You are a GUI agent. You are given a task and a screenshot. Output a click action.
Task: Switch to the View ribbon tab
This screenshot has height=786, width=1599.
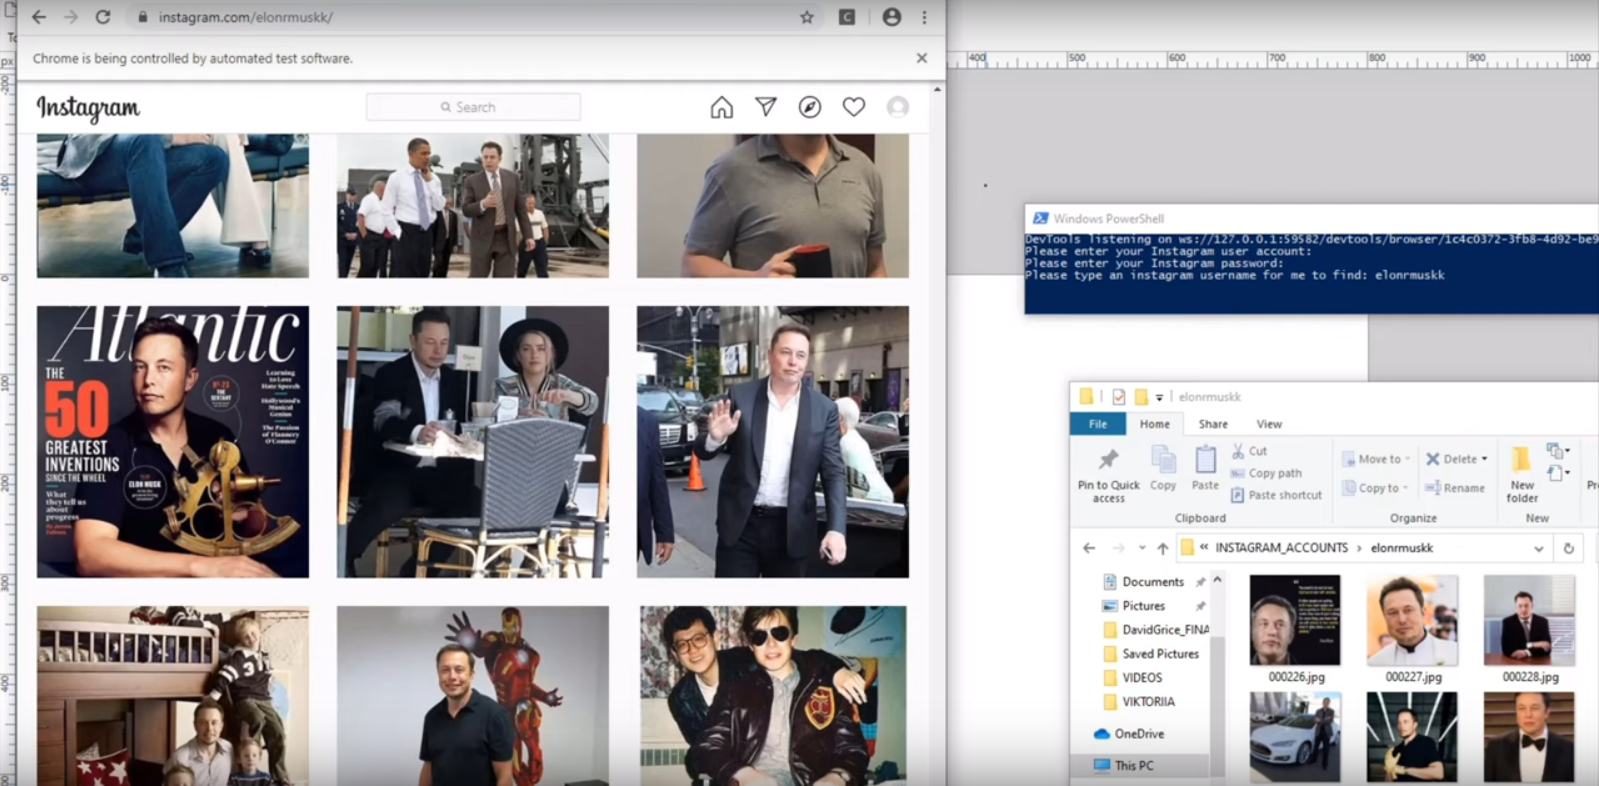[1269, 424]
